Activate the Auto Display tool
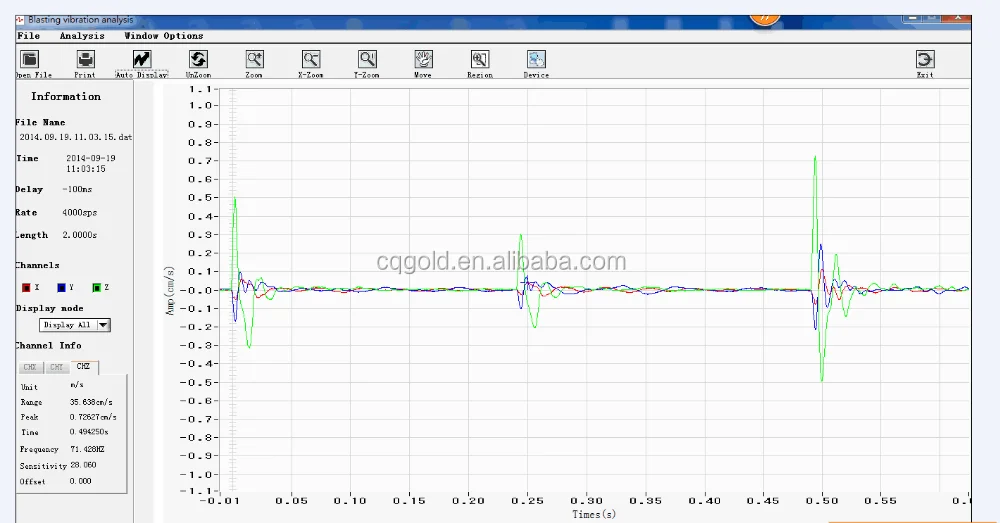1000x523 pixels. point(142,59)
